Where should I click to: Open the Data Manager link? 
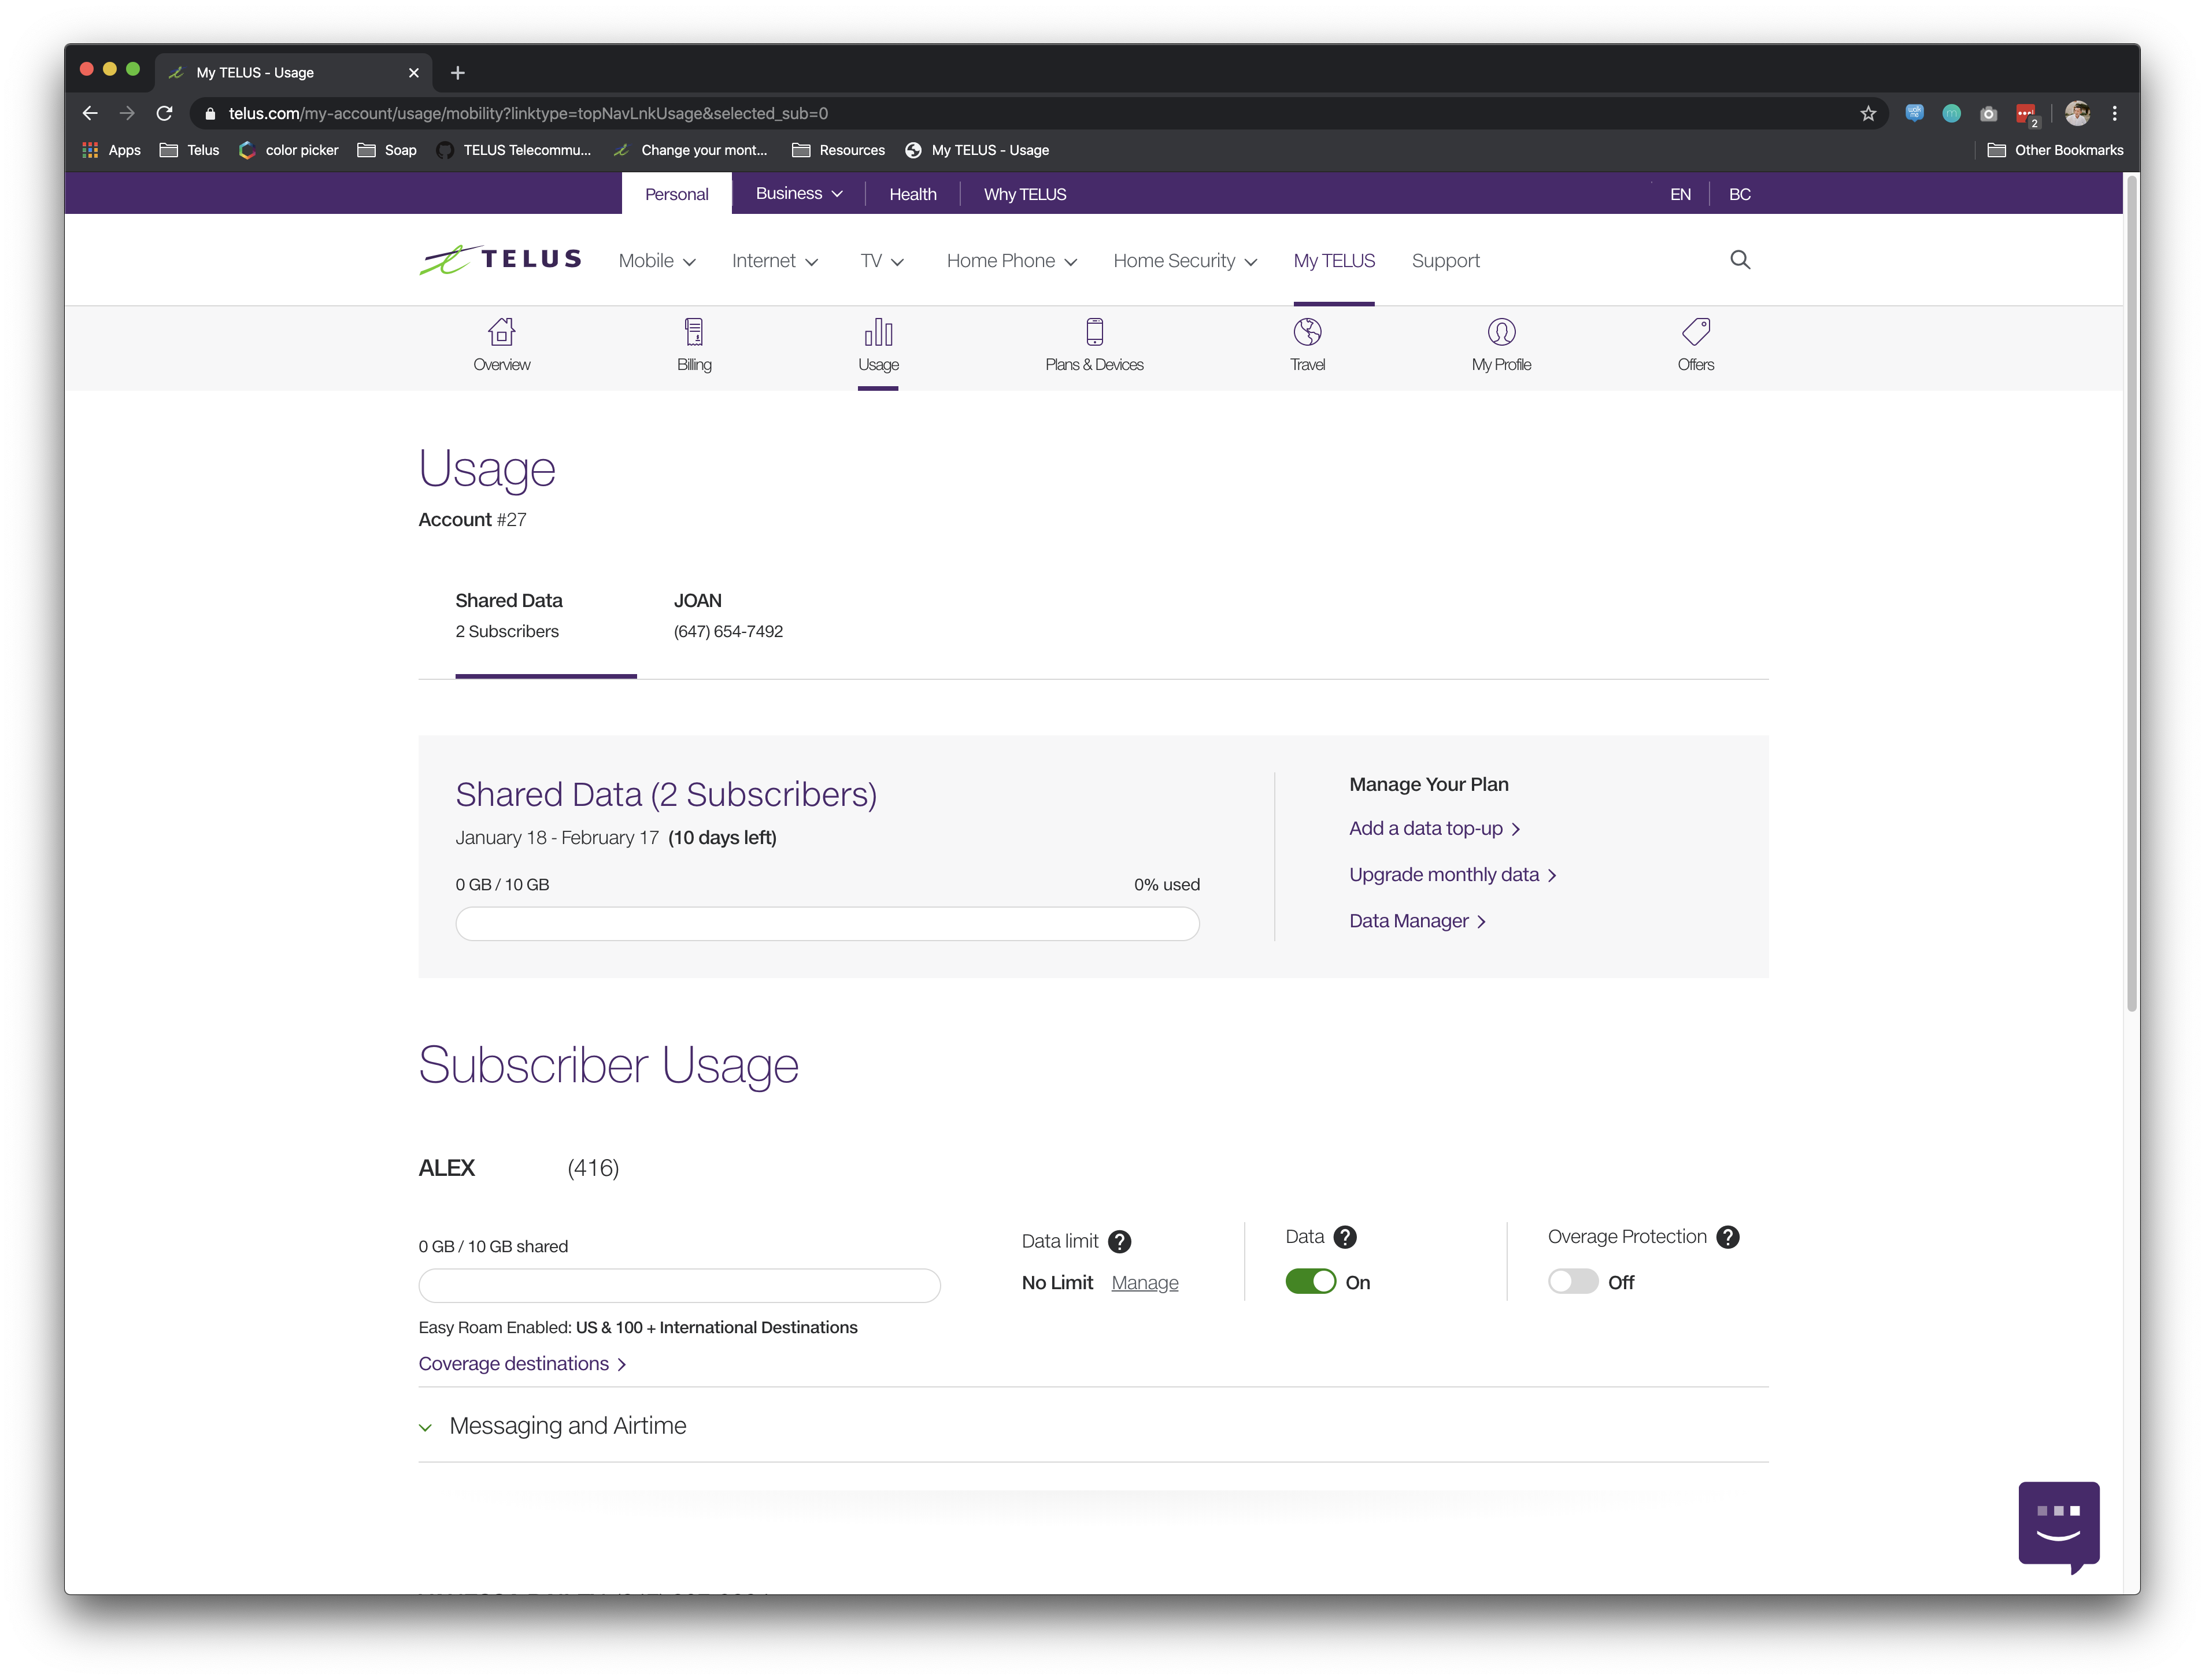click(x=1417, y=921)
